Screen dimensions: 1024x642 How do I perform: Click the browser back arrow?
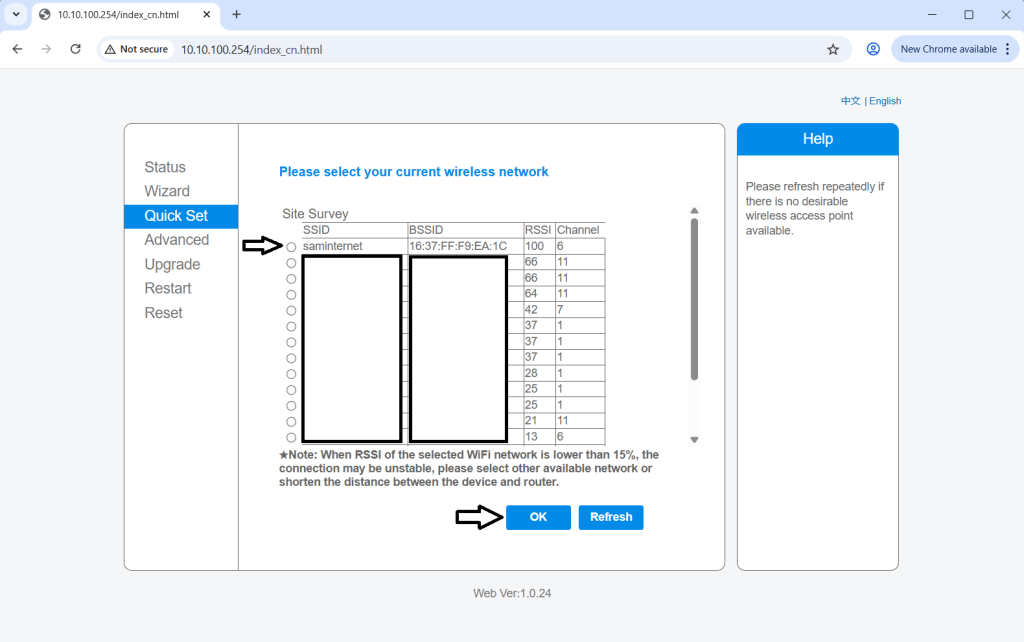pyautogui.click(x=17, y=49)
